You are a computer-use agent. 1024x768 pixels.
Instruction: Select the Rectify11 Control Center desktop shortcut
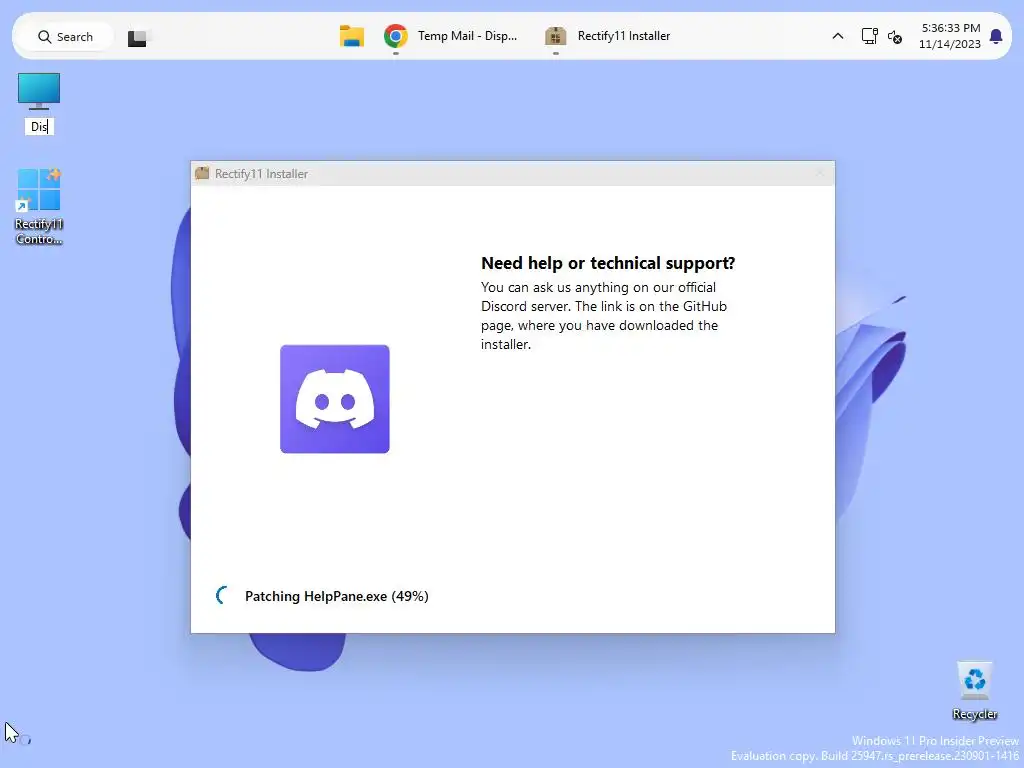(x=39, y=206)
